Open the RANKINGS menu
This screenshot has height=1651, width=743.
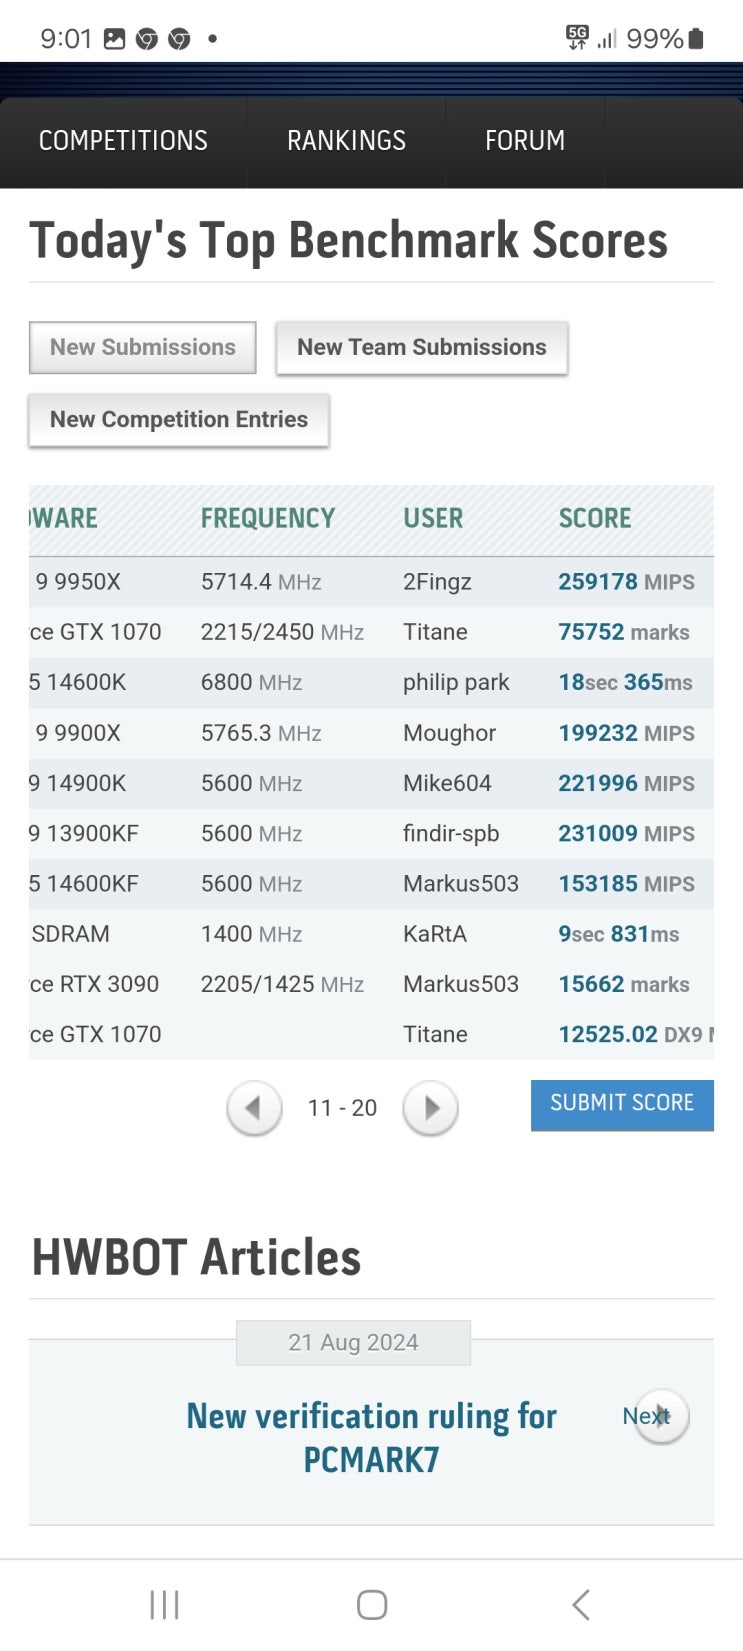click(346, 141)
